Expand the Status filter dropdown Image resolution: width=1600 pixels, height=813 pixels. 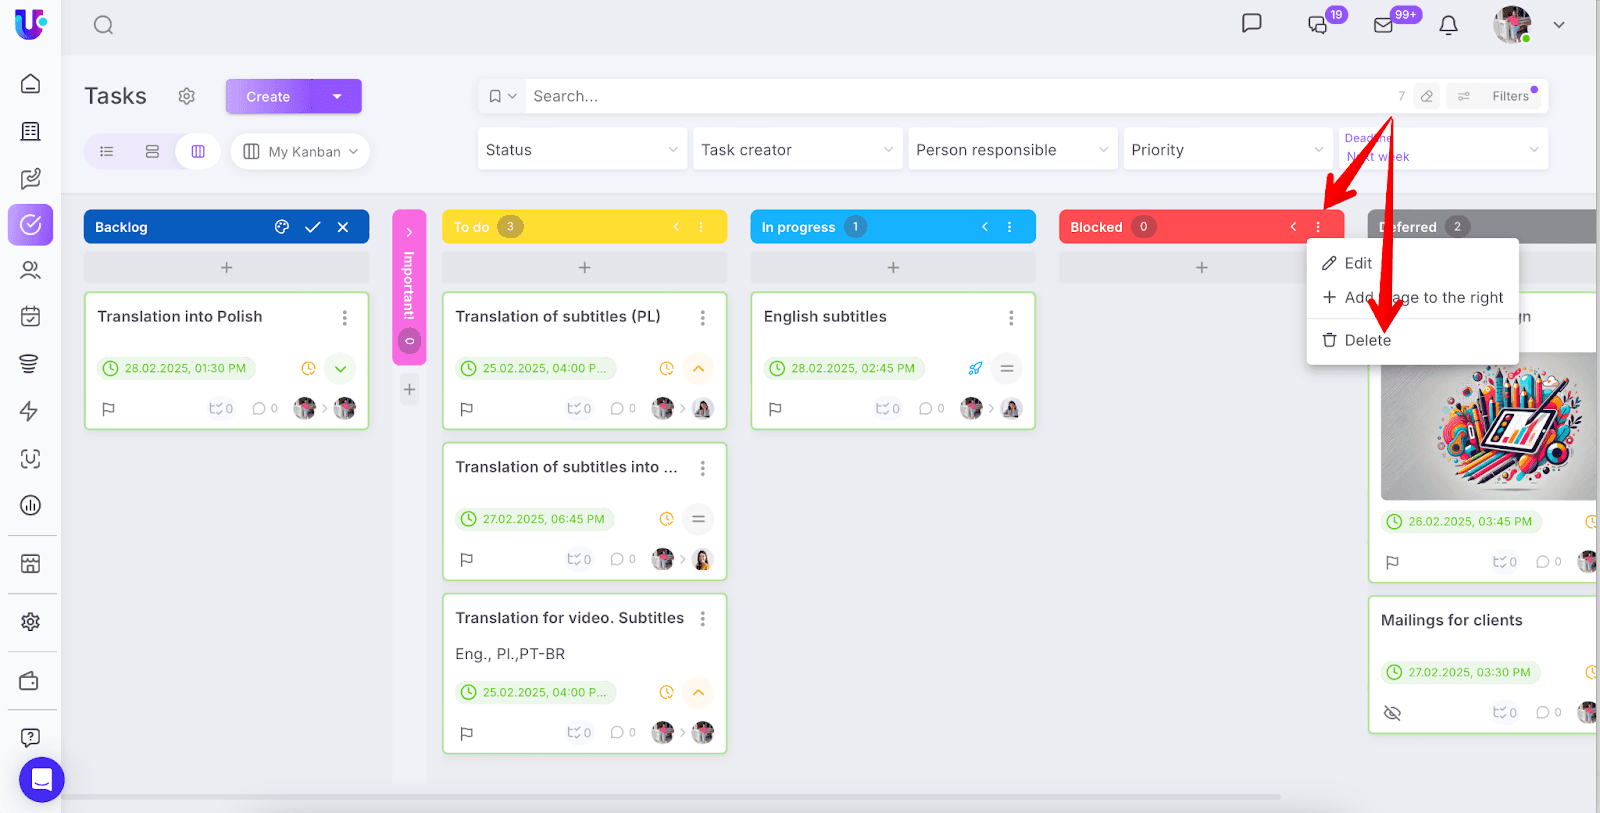point(582,150)
